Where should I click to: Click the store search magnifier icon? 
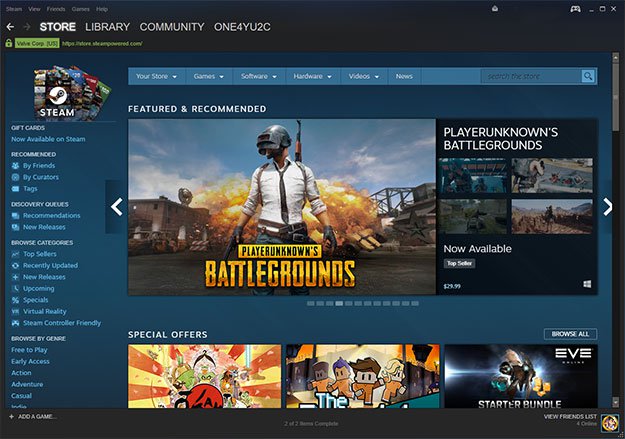[588, 76]
